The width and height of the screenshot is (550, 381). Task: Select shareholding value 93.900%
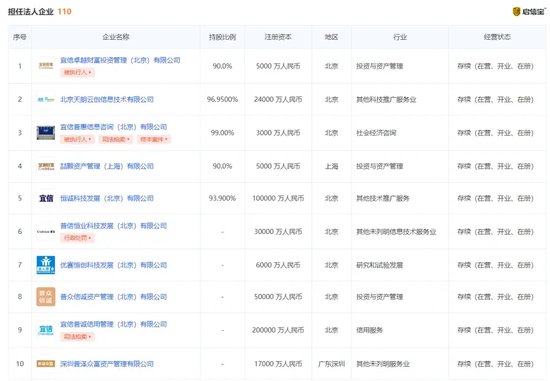coord(222,198)
